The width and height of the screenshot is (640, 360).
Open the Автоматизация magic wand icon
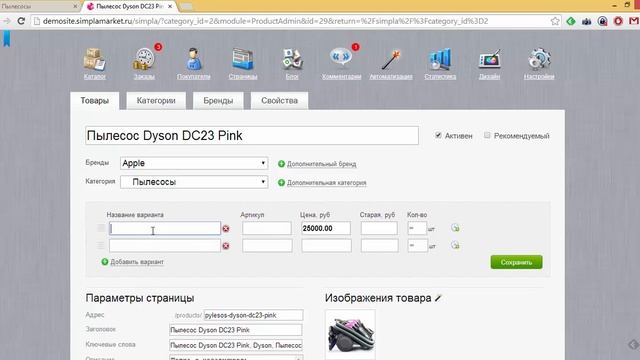pos(391,59)
